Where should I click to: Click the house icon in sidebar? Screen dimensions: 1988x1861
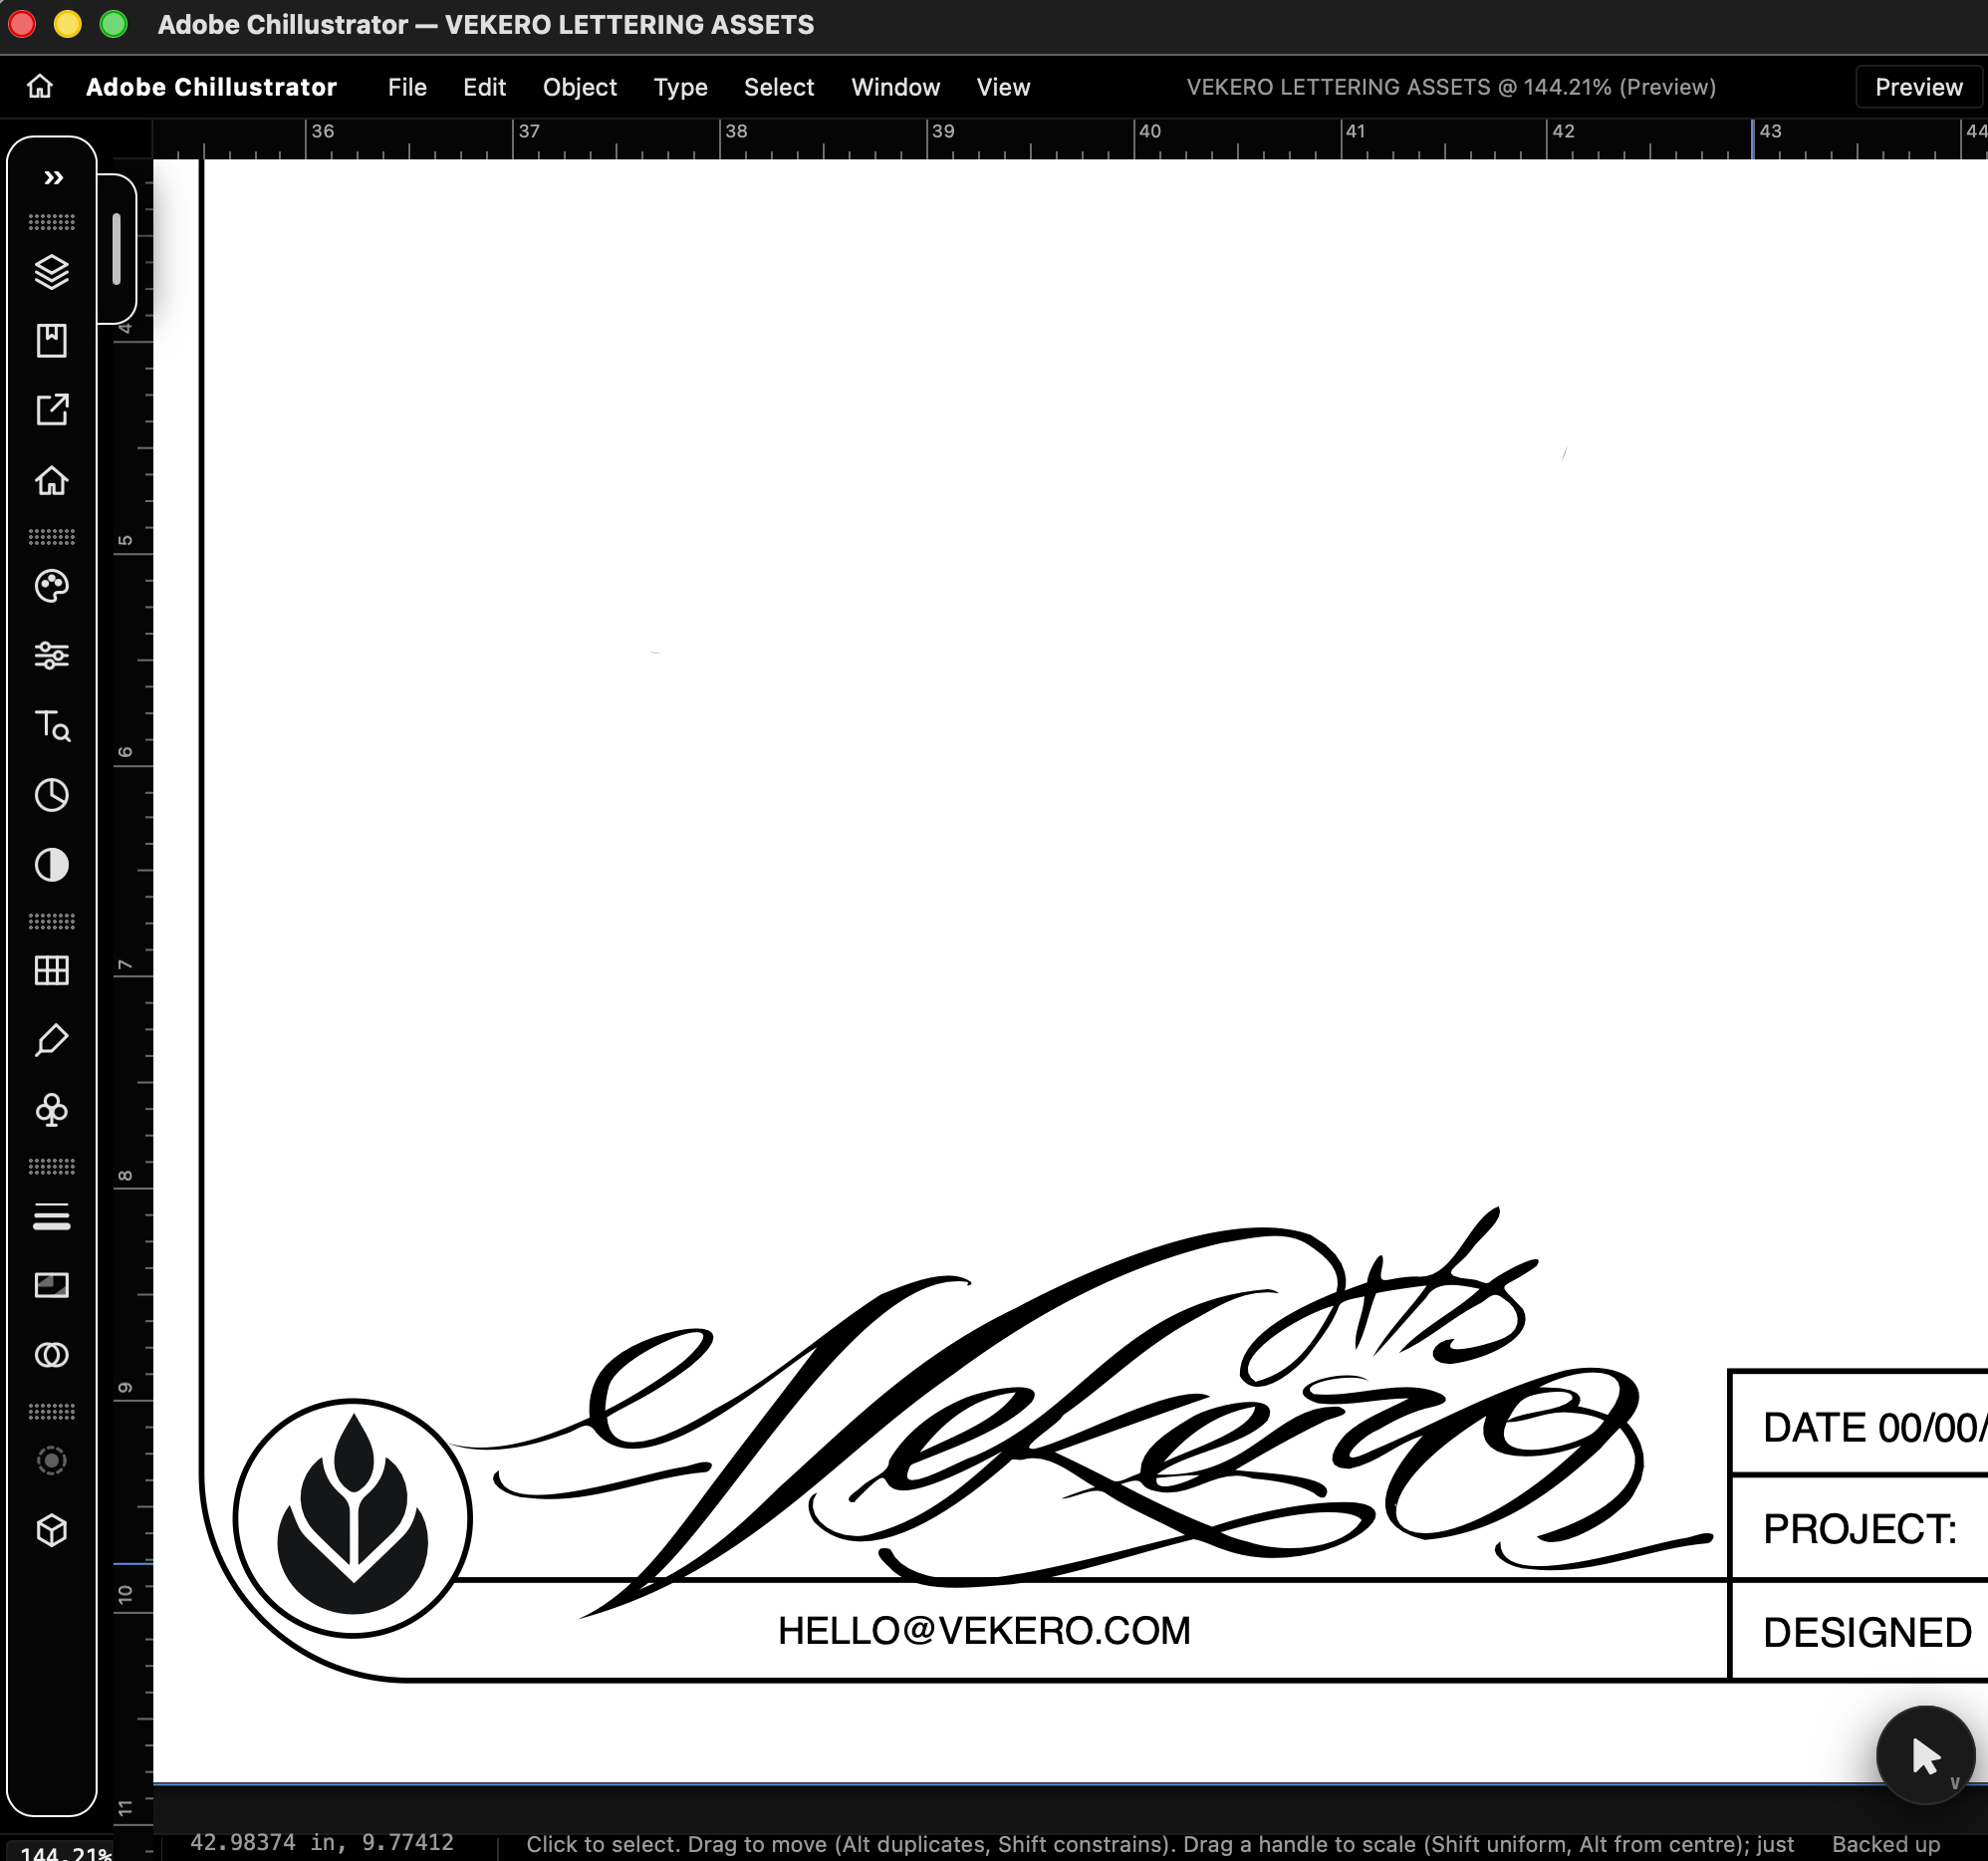point(52,481)
